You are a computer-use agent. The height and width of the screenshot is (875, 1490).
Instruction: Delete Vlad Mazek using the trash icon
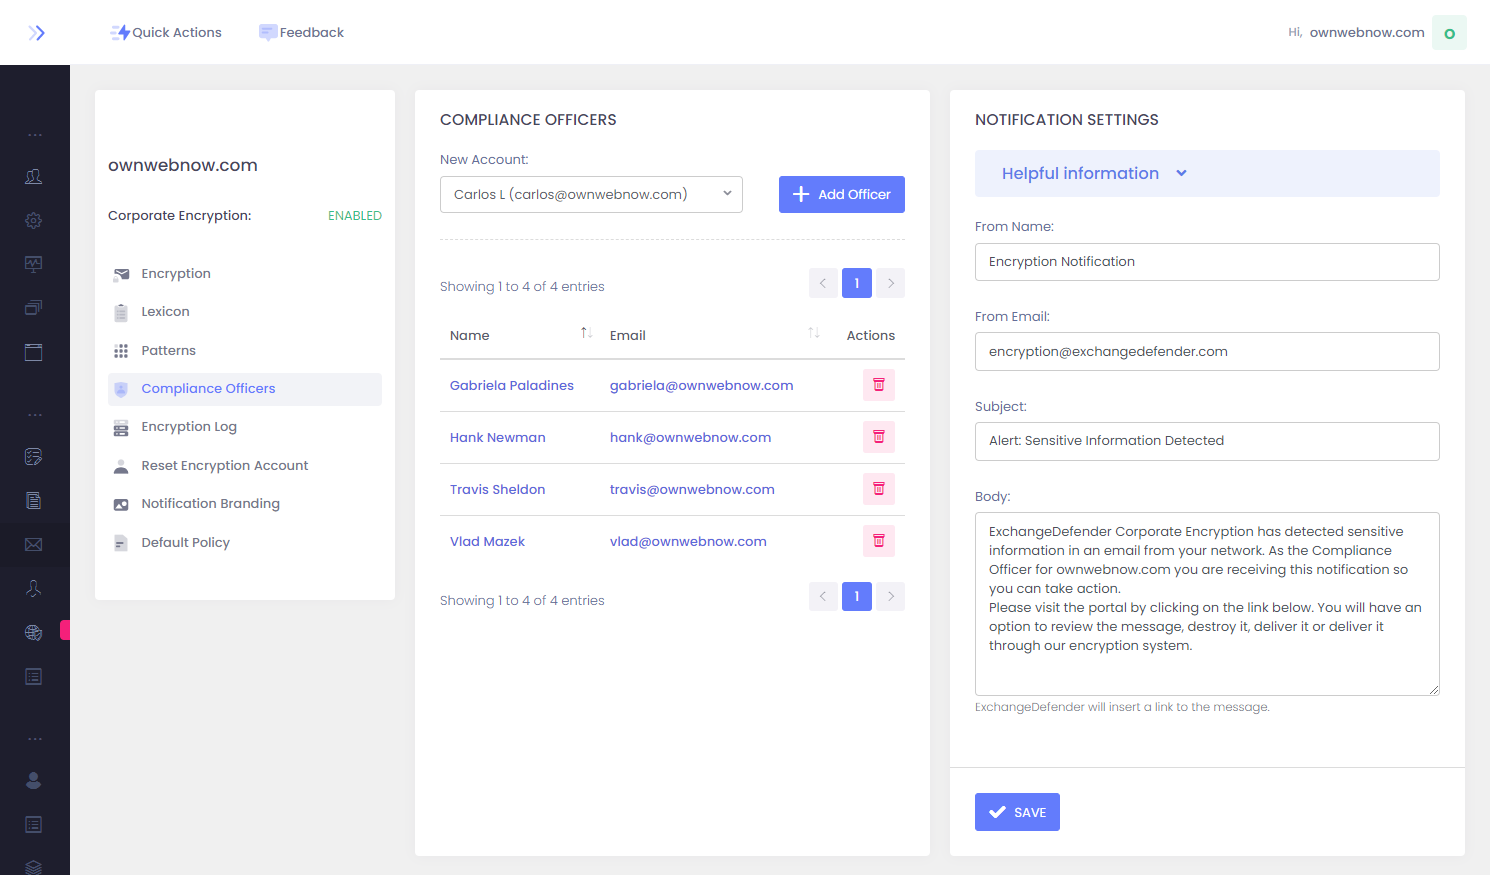point(878,540)
